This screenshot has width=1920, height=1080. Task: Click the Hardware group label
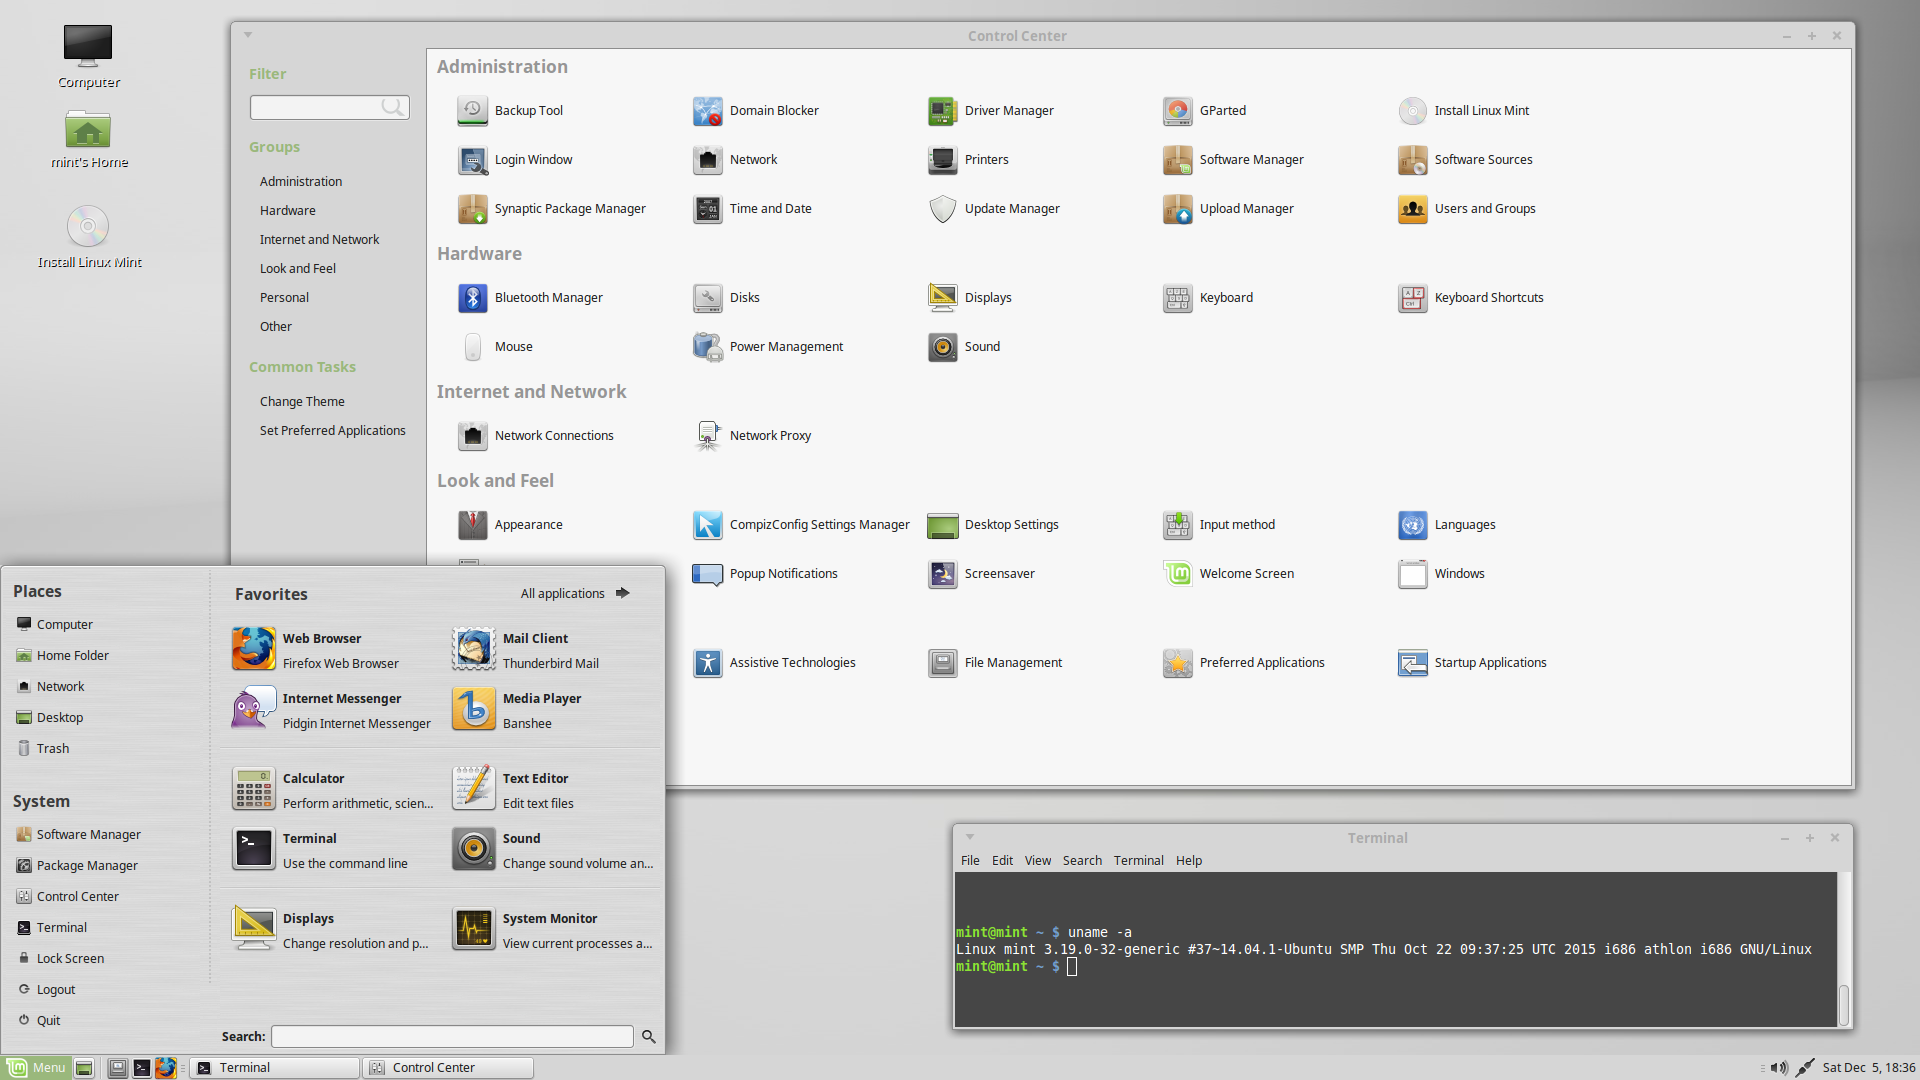[x=287, y=210]
